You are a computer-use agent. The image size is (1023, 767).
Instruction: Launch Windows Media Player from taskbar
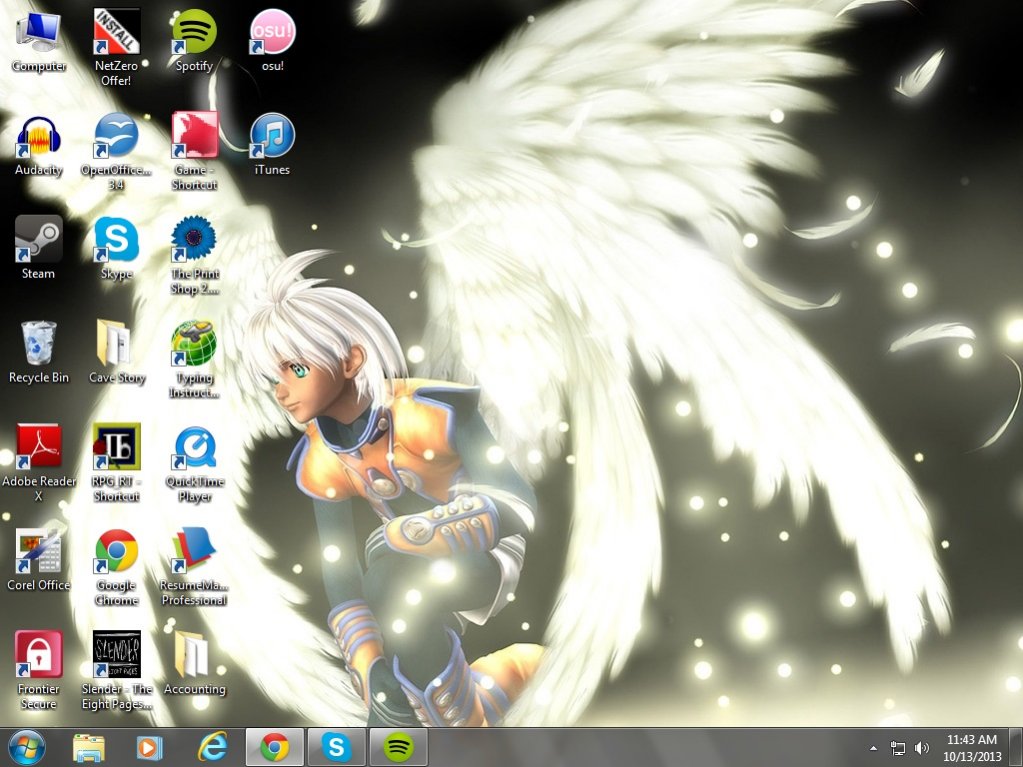tap(149, 747)
